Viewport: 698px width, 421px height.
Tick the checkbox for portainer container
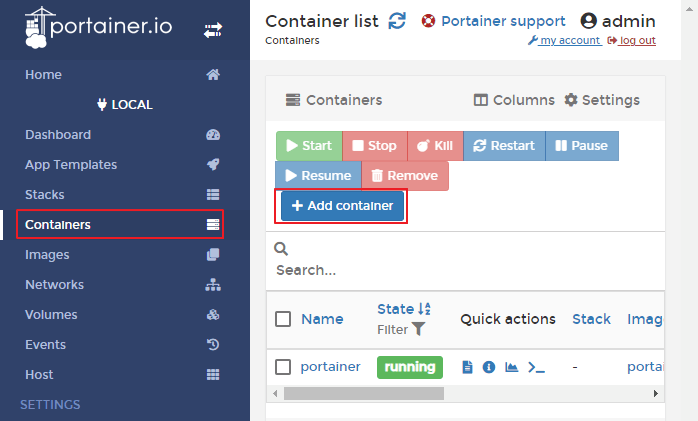(283, 367)
